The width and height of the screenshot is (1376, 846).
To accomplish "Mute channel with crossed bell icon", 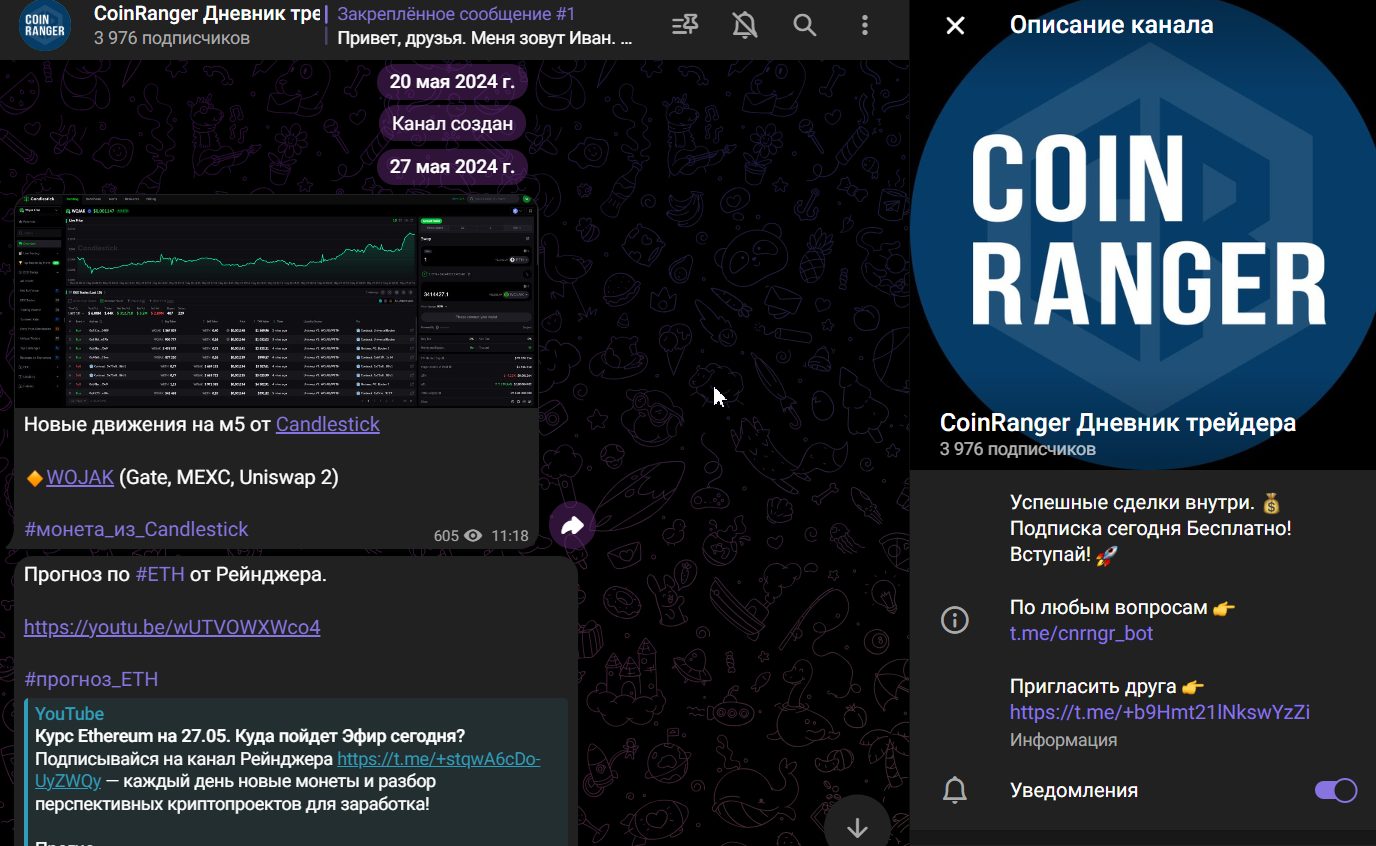I will 745,25.
